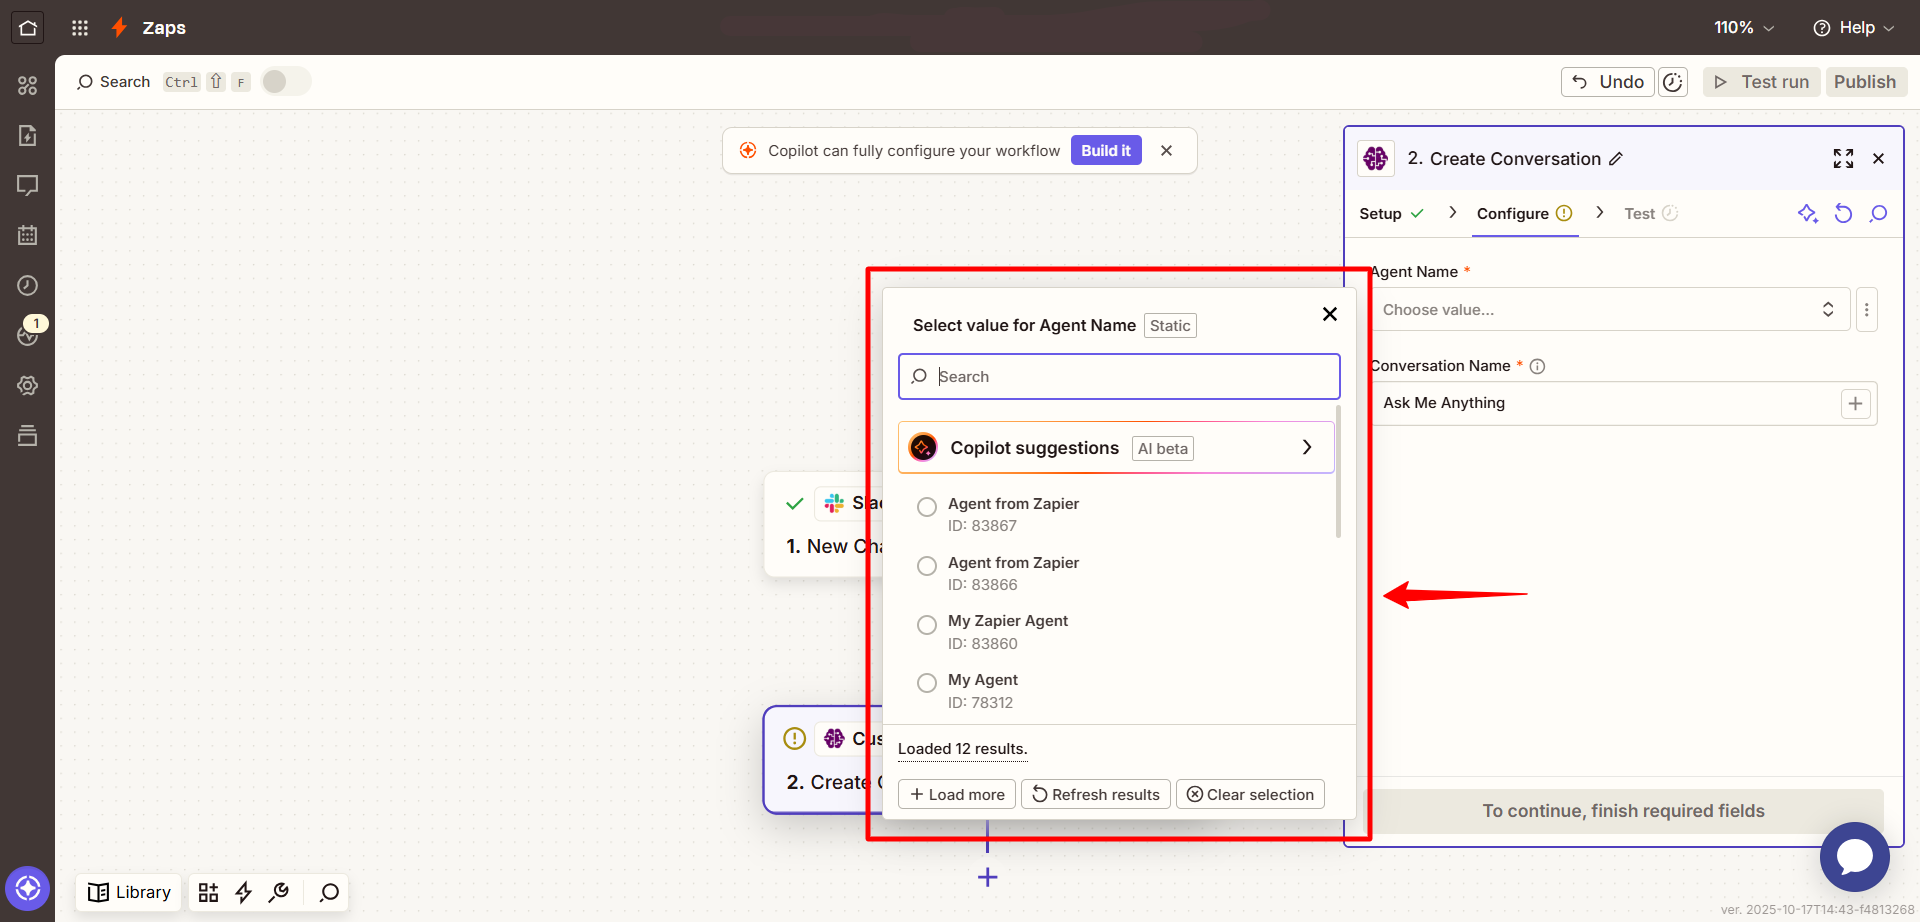
Task: Open the sidebar status icon with badge
Action: pyautogui.click(x=27, y=335)
